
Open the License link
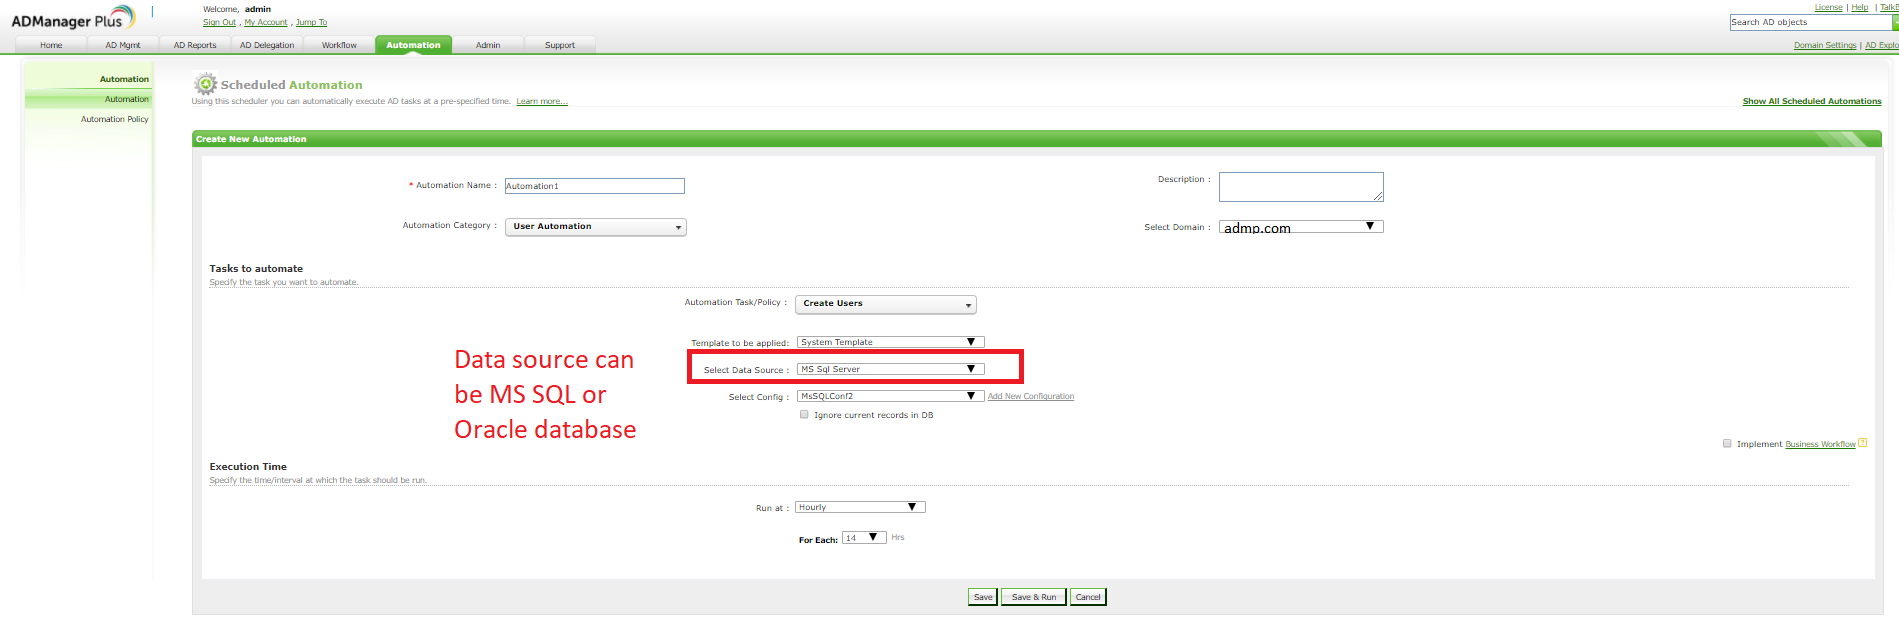coord(1828,7)
